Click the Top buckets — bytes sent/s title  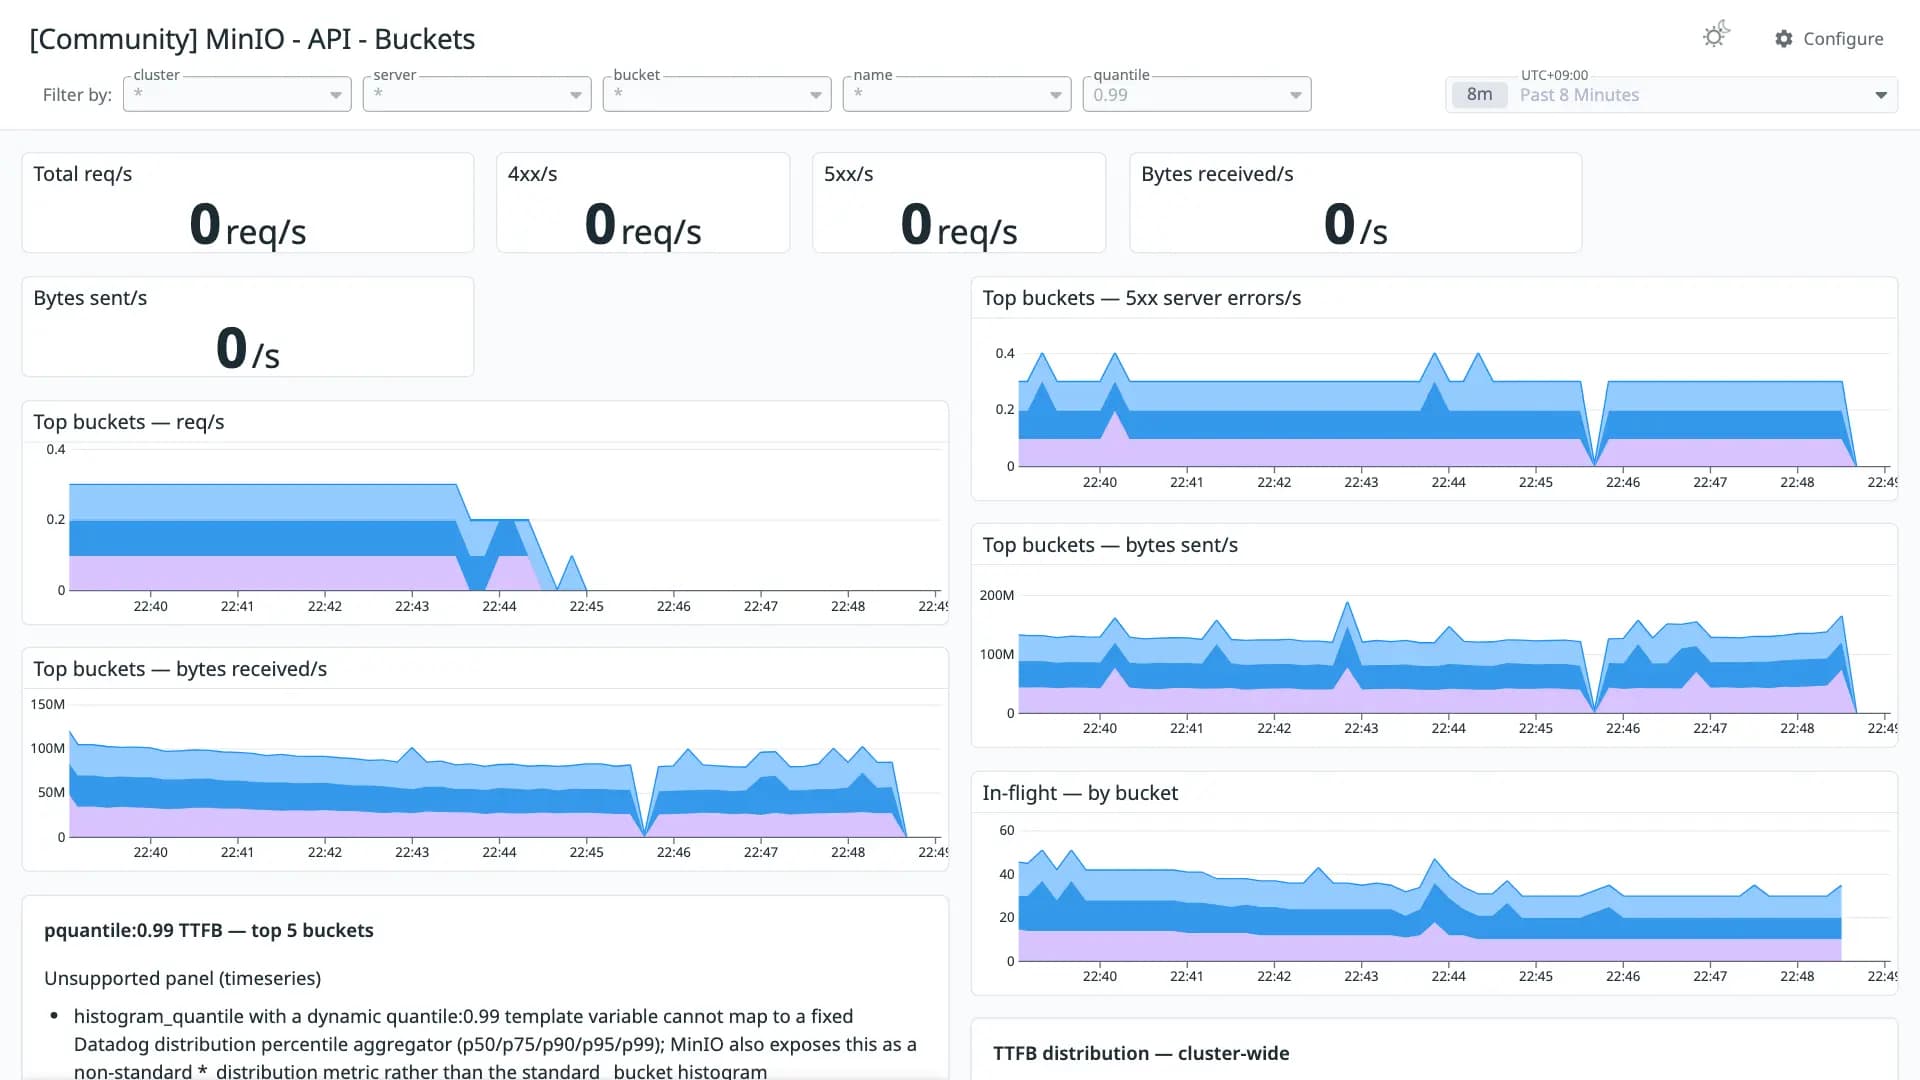pos(1110,545)
